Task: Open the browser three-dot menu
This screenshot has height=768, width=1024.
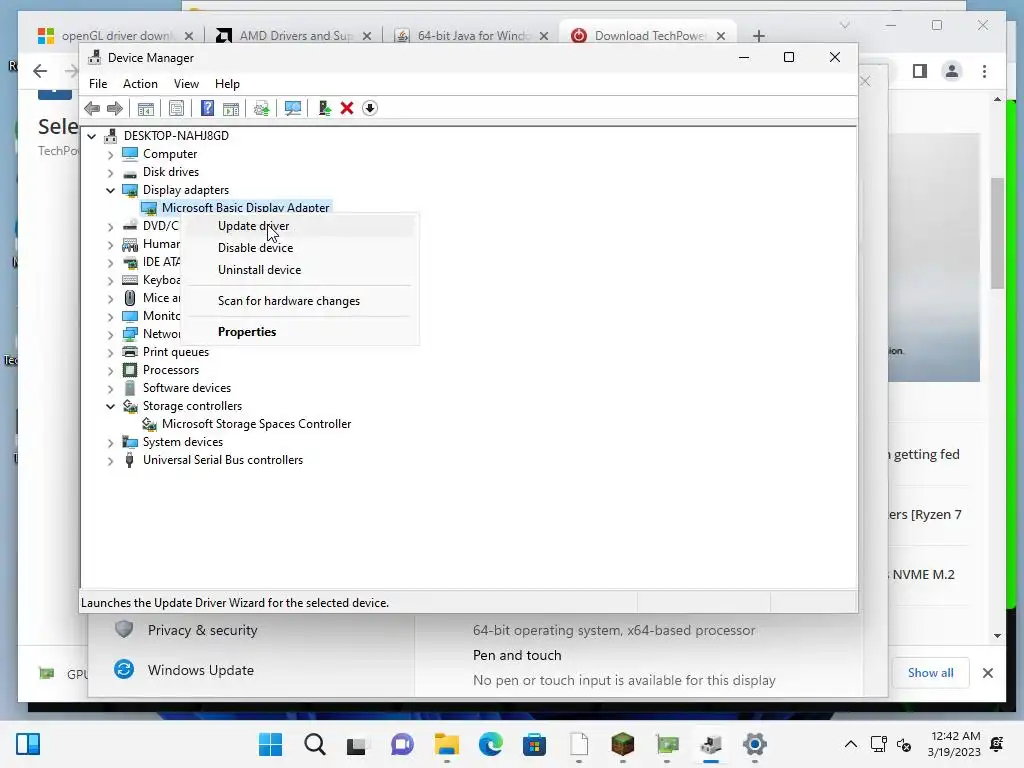Action: 984,71
